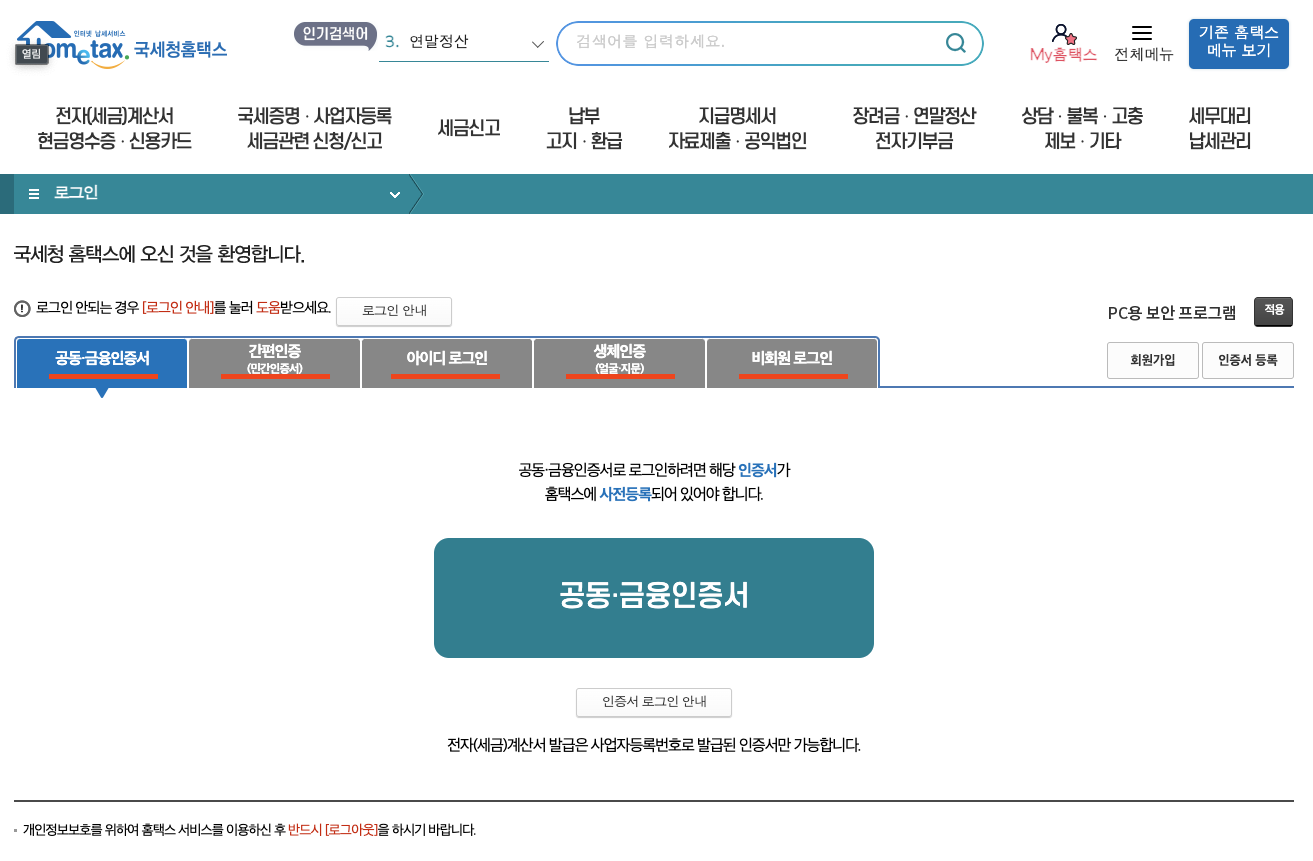Click the large 공동·금융인증서 login button

[x=653, y=597]
